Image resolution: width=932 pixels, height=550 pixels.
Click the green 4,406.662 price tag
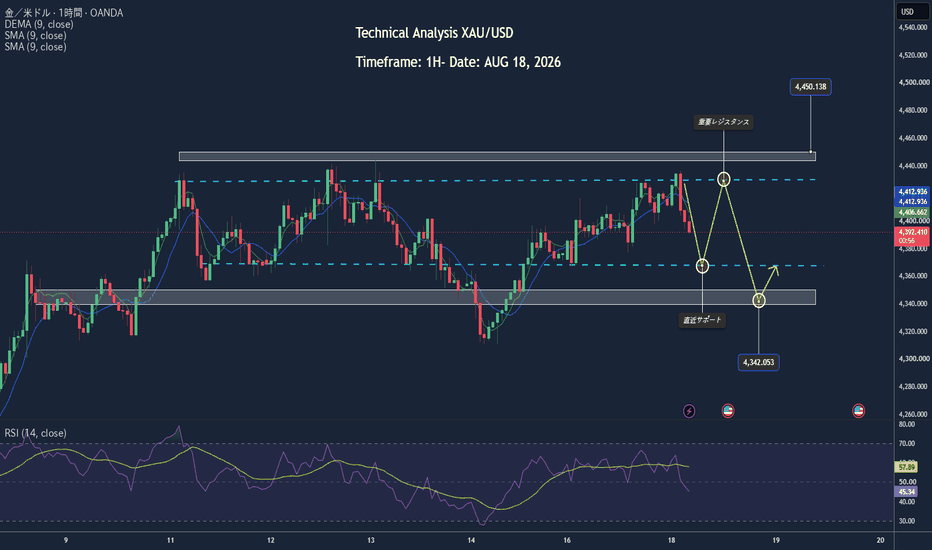click(912, 212)
